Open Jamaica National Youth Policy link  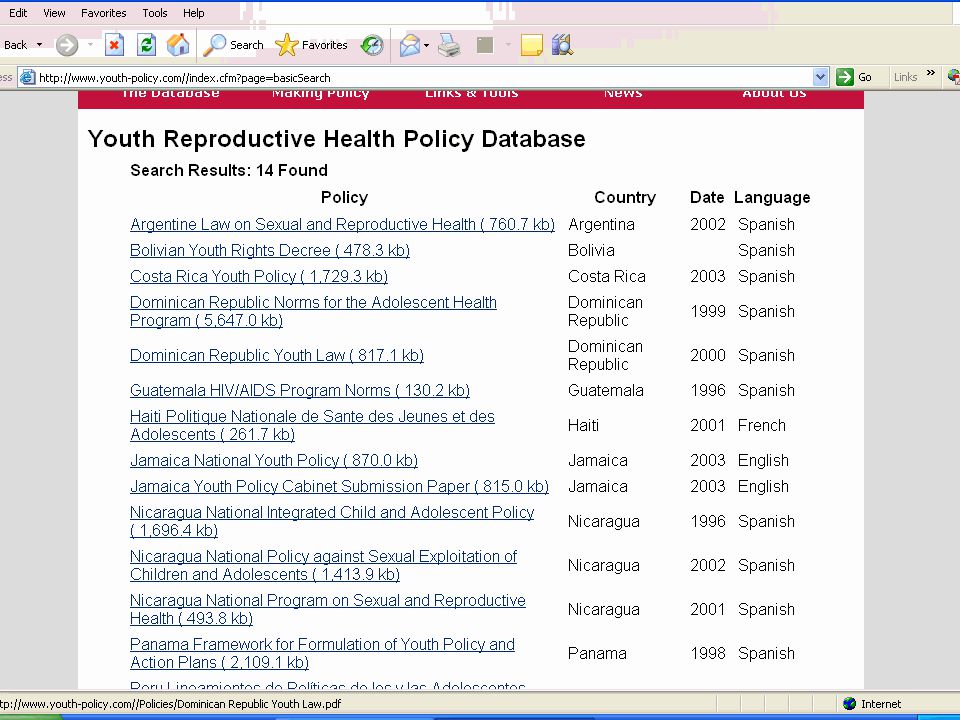pyautogui.click(x=274, y=460)
